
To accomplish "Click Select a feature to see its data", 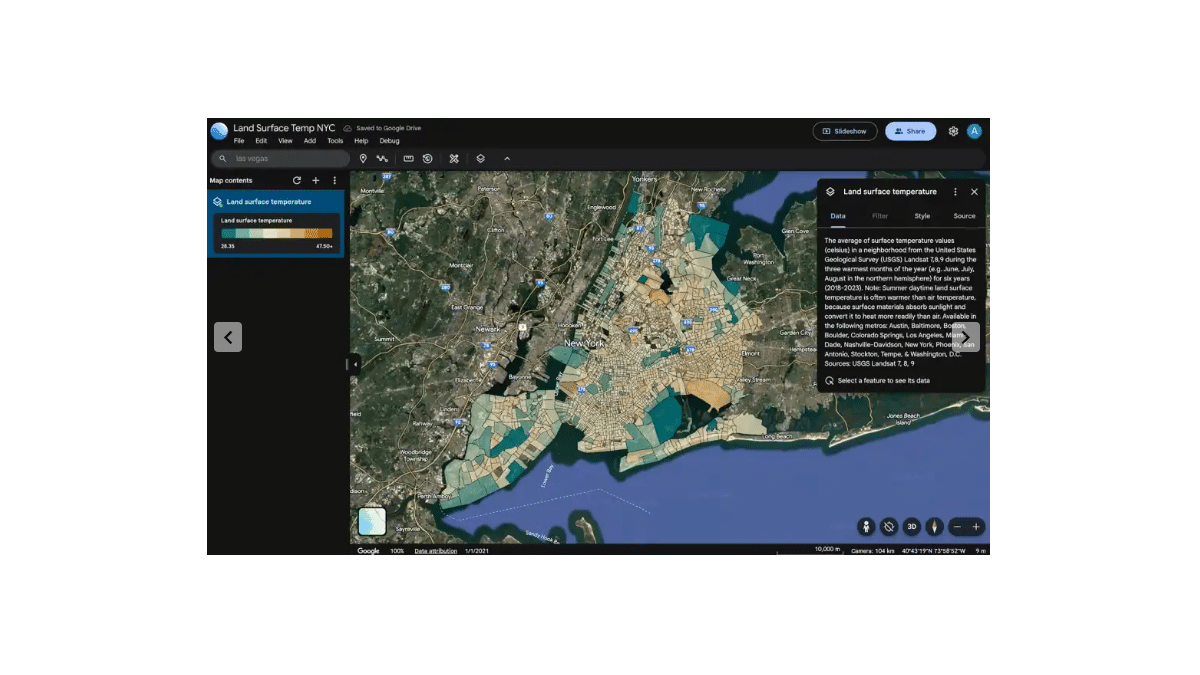I will pos(884,381).
